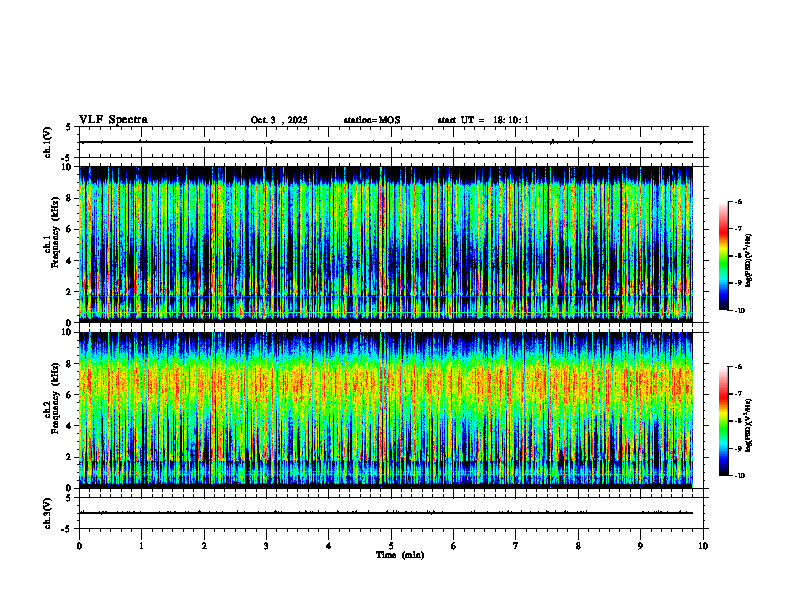Click the ch.2 color scale bar
The image size is (792, 612).
(x=723, y=421)
